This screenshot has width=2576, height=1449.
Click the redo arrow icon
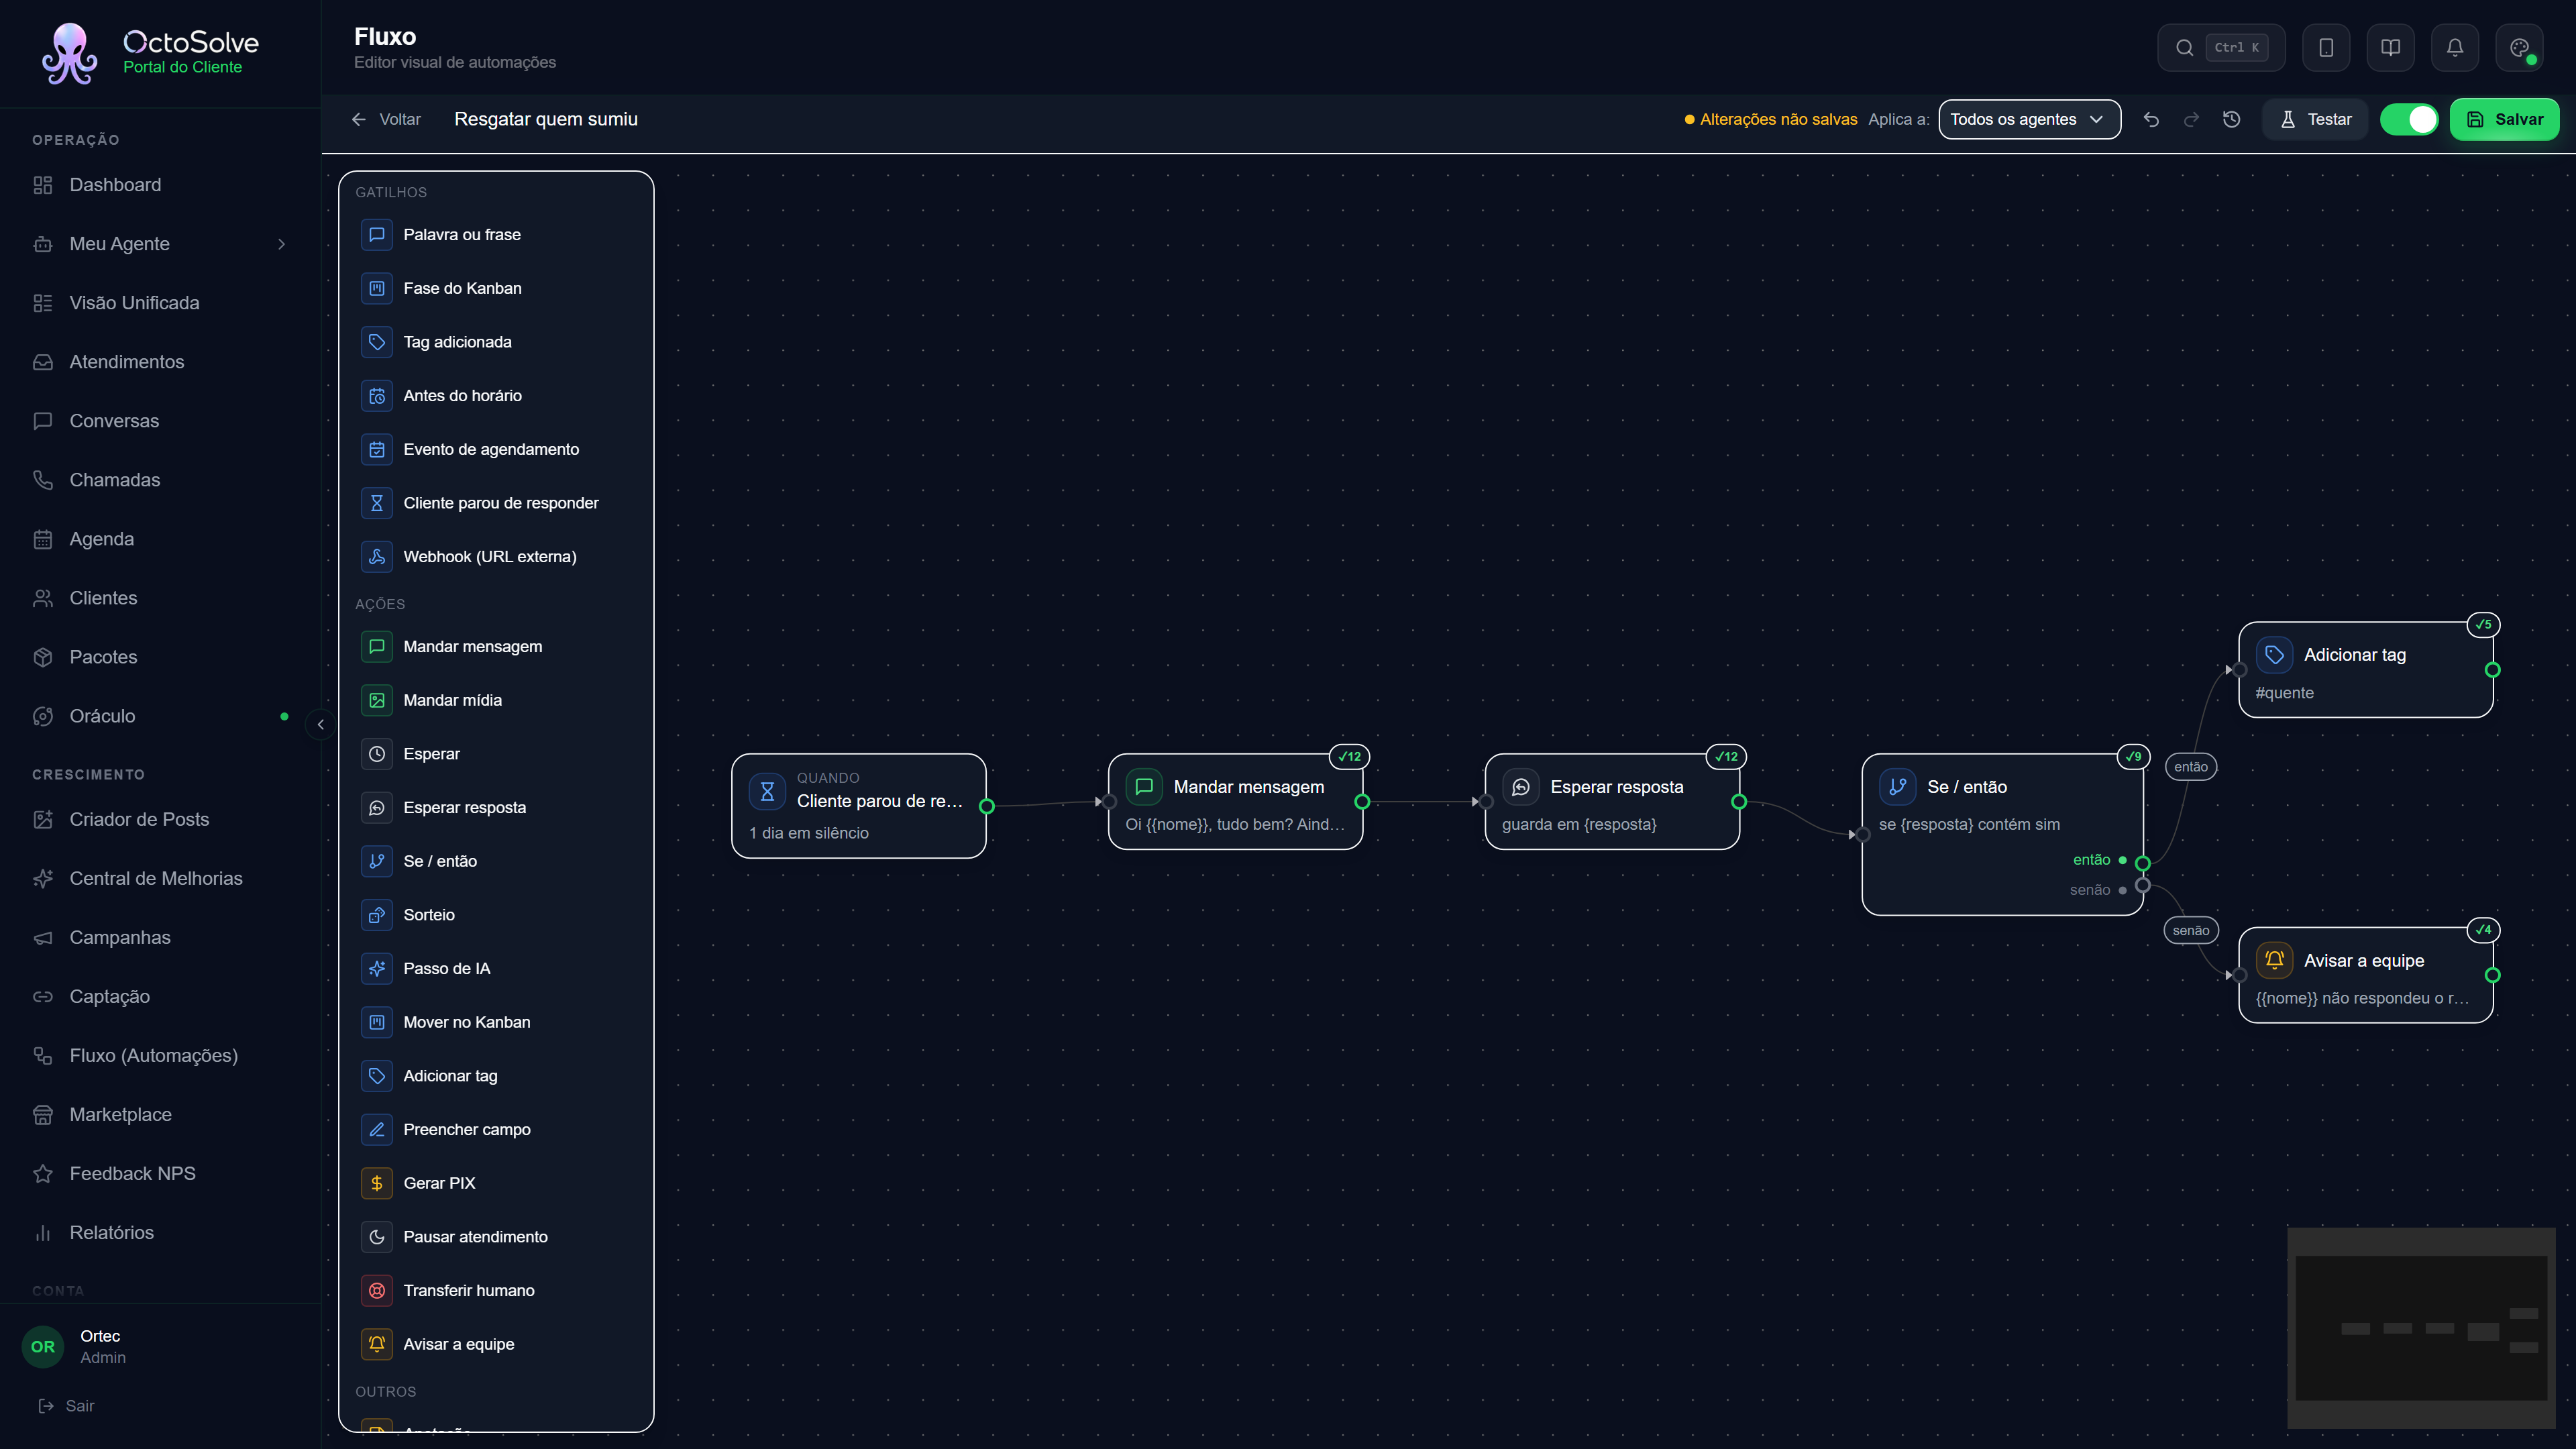[x=2191, y=119]
